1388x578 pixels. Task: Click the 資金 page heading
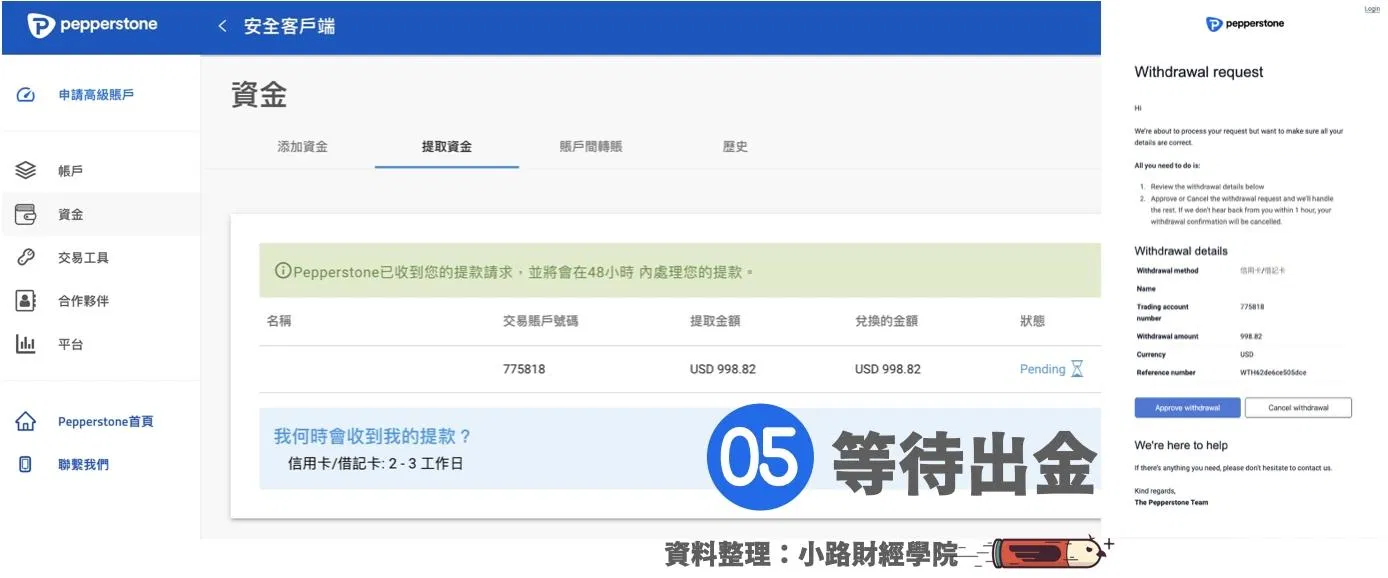(259, 95)
